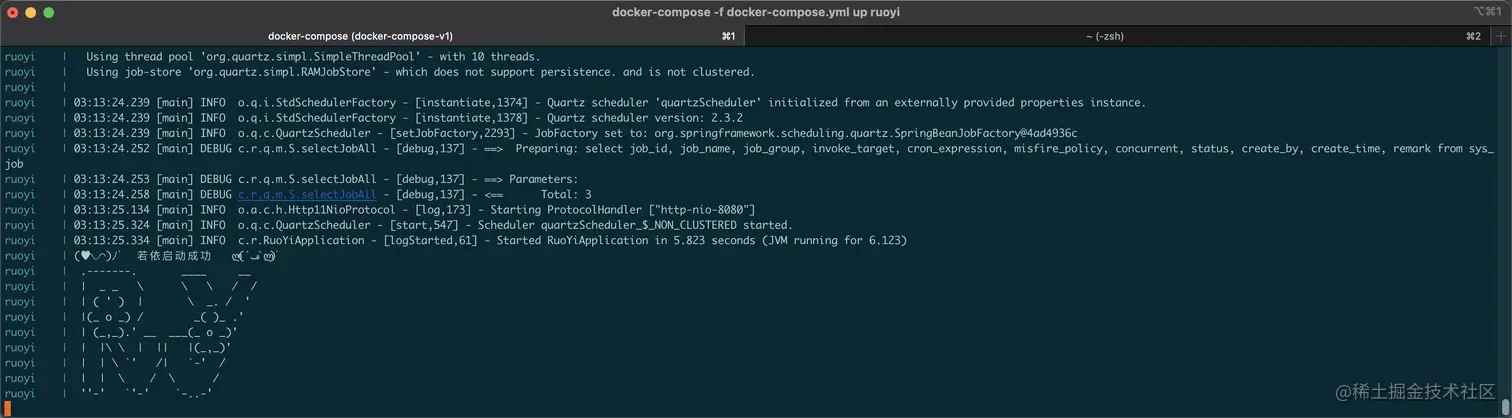Click the ⌘1 shortcut badge on the first tab
1512x418 pixels.
[728, 36]
